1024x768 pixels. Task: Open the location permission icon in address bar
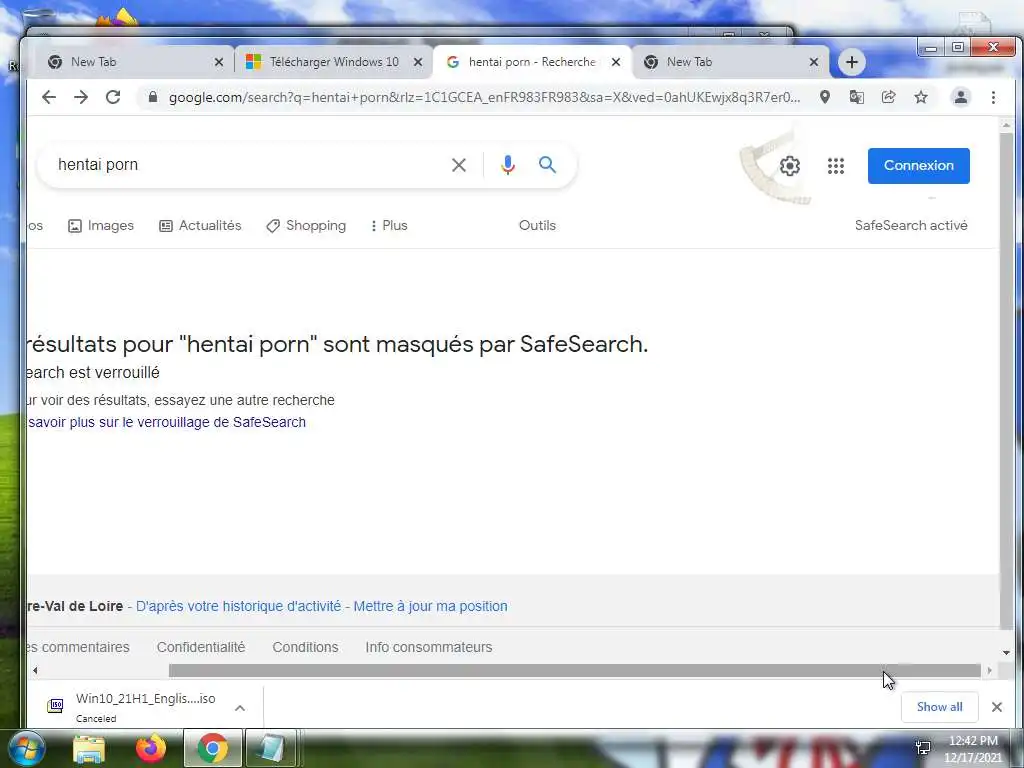tap(825, 97)
